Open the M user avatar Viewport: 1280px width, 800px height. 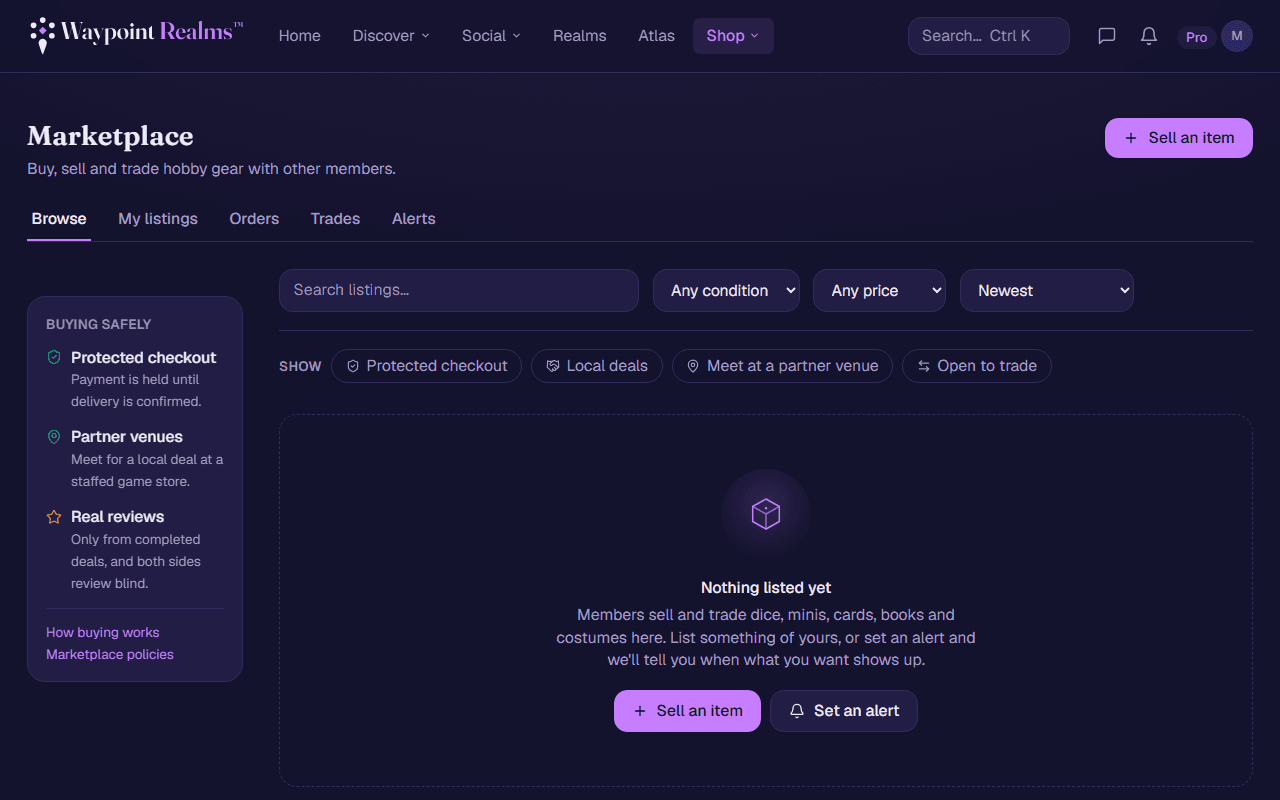tap(1237, 36)
